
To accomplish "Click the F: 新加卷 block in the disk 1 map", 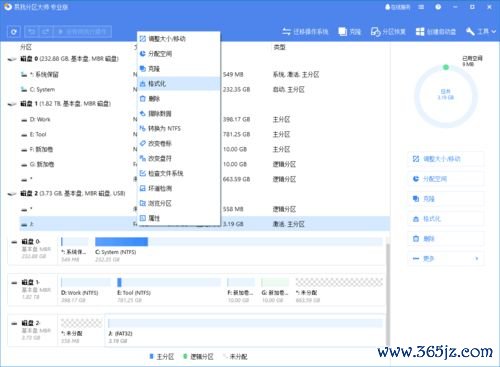I will pos(241,283).
